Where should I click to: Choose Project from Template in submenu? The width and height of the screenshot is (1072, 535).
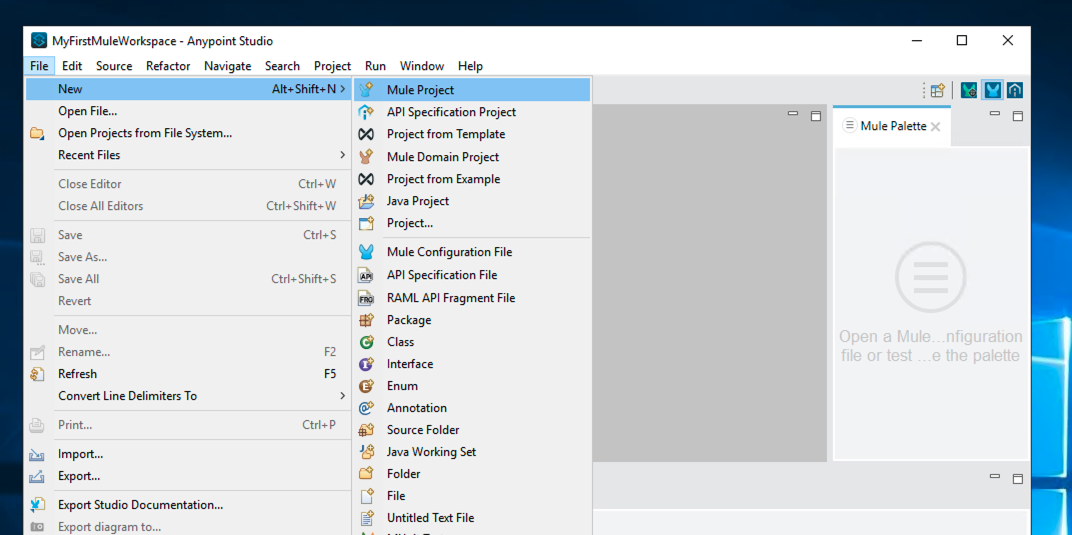(445, 134)
